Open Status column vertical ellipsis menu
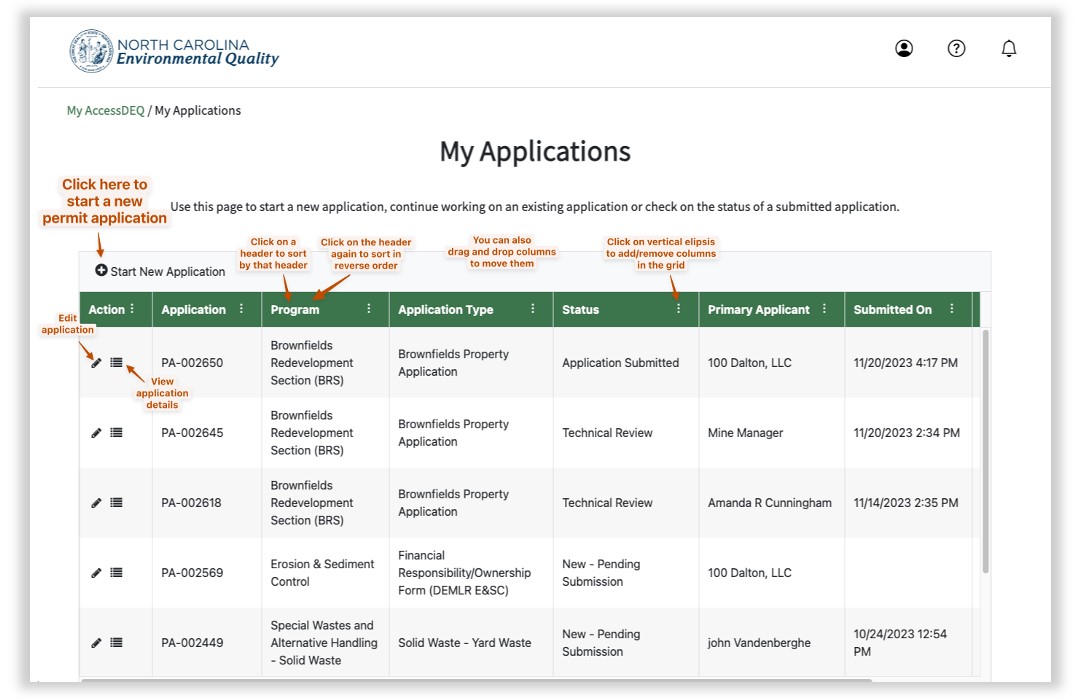This screenshot has width=1083, height=699. [x=678, y=309]
